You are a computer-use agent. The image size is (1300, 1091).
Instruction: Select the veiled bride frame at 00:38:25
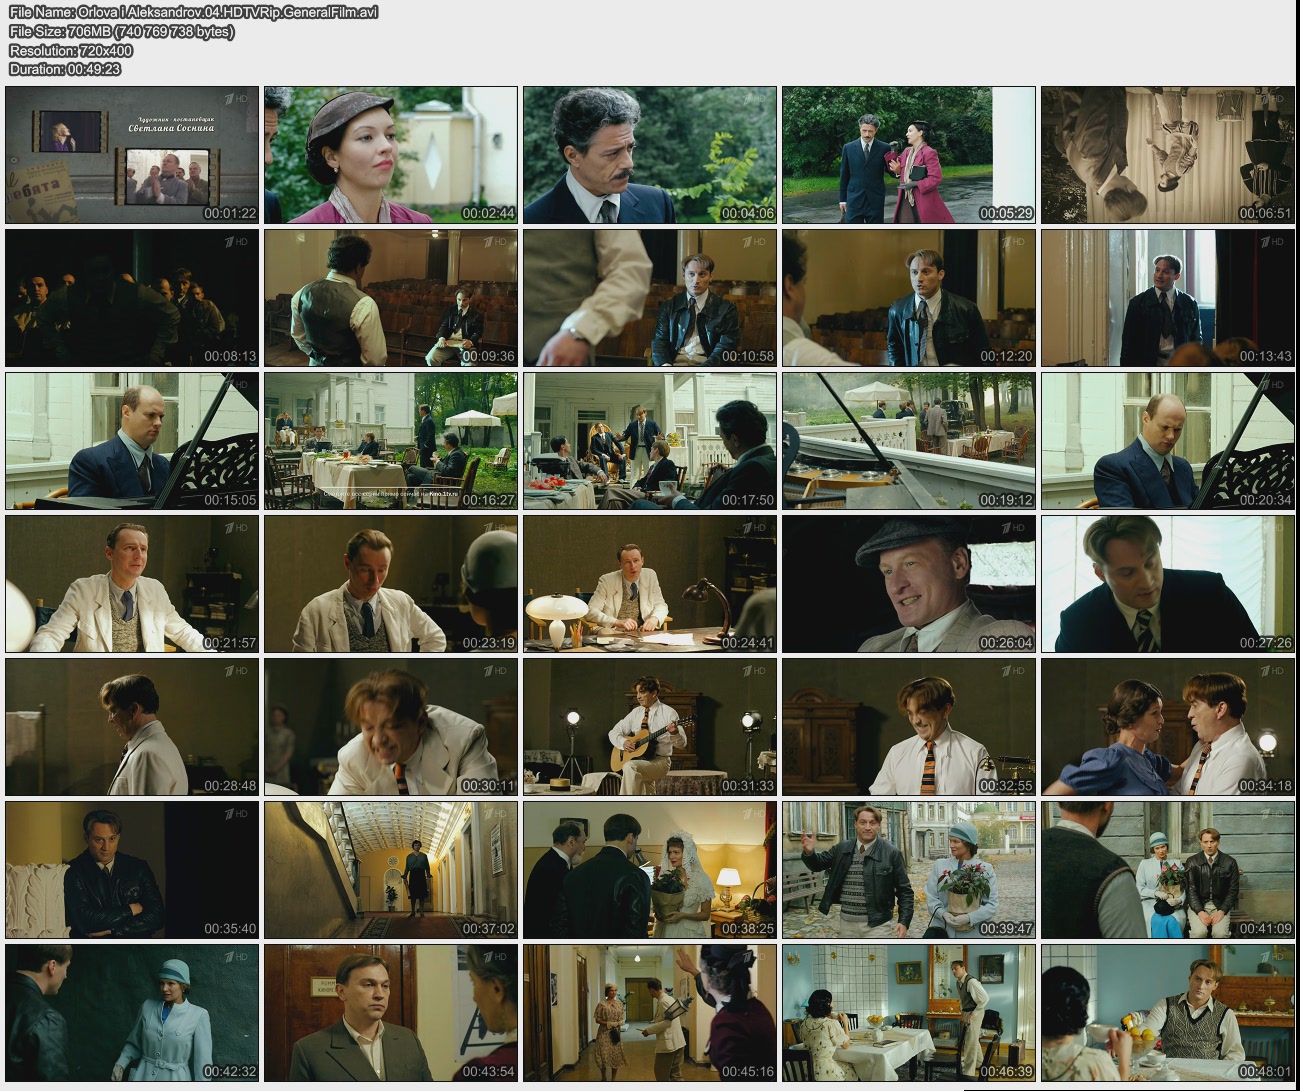pos(649,870)
